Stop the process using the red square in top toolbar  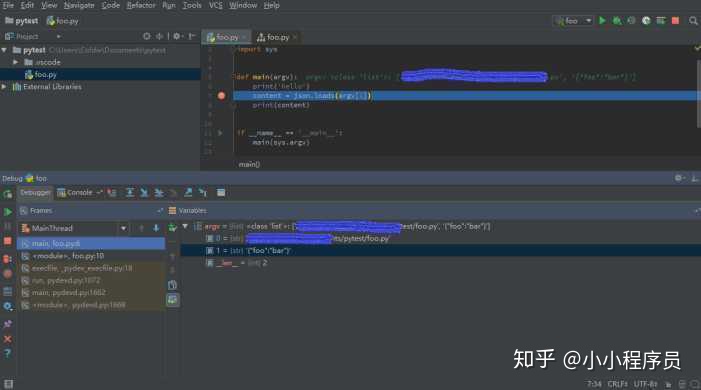676,21
